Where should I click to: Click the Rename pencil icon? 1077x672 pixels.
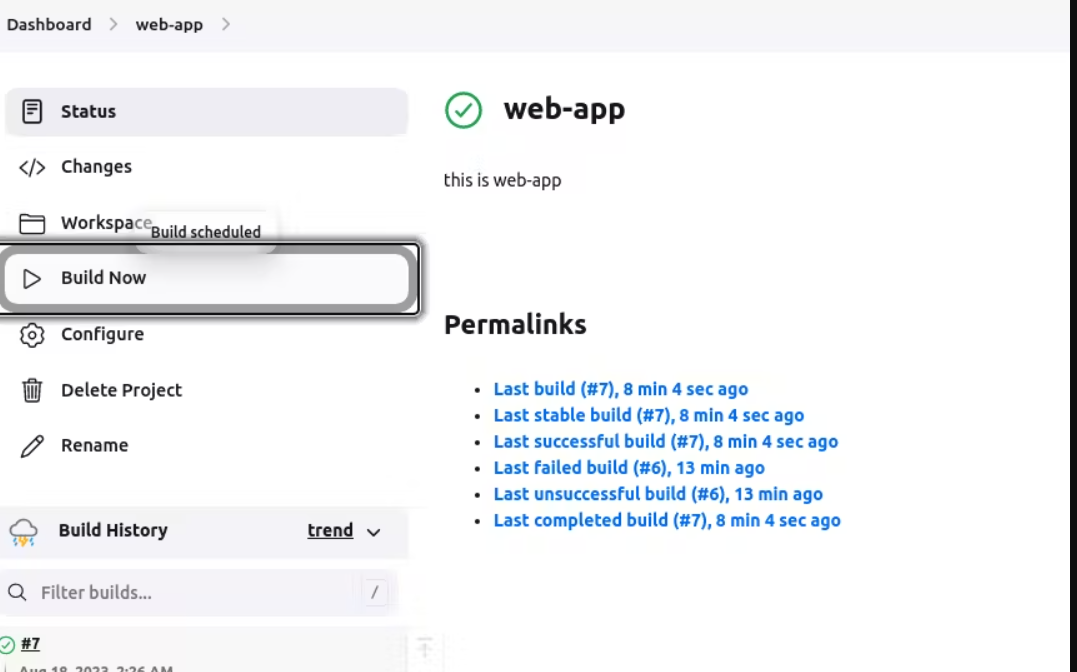[x=32, y=446]
